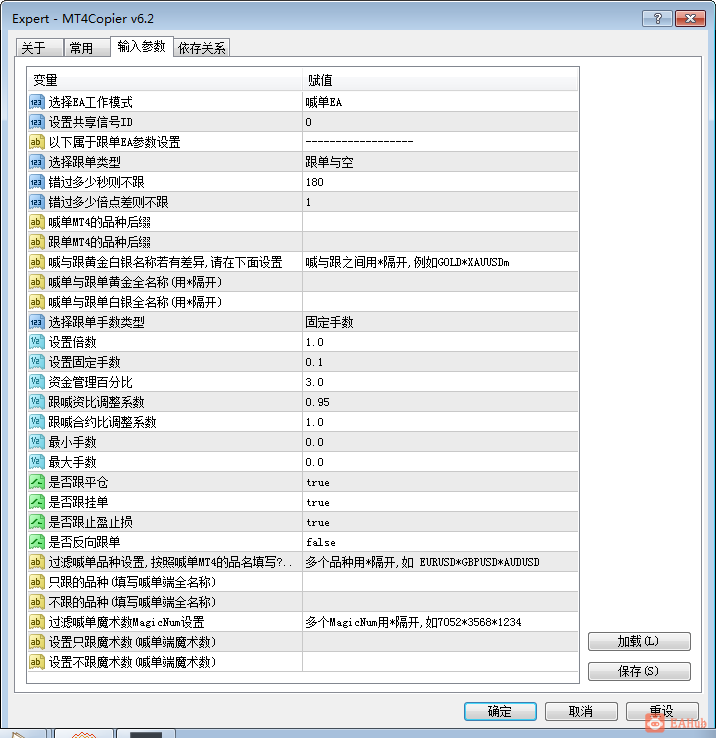Click the integer icon beside 选择EA工作模式

click(x=37, y=102)
